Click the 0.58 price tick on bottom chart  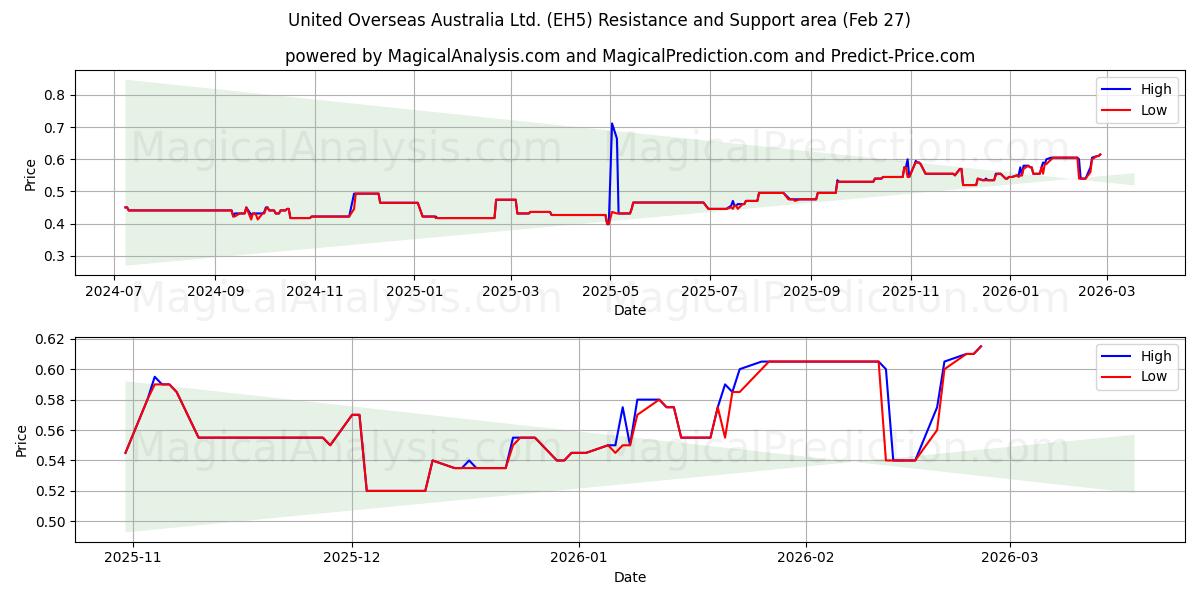tap(52, 400)
